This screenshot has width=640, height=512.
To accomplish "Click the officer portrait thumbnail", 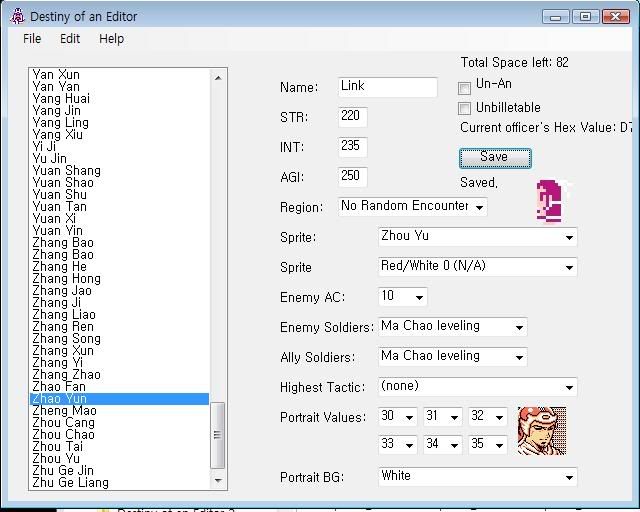I will coord(541,431).
